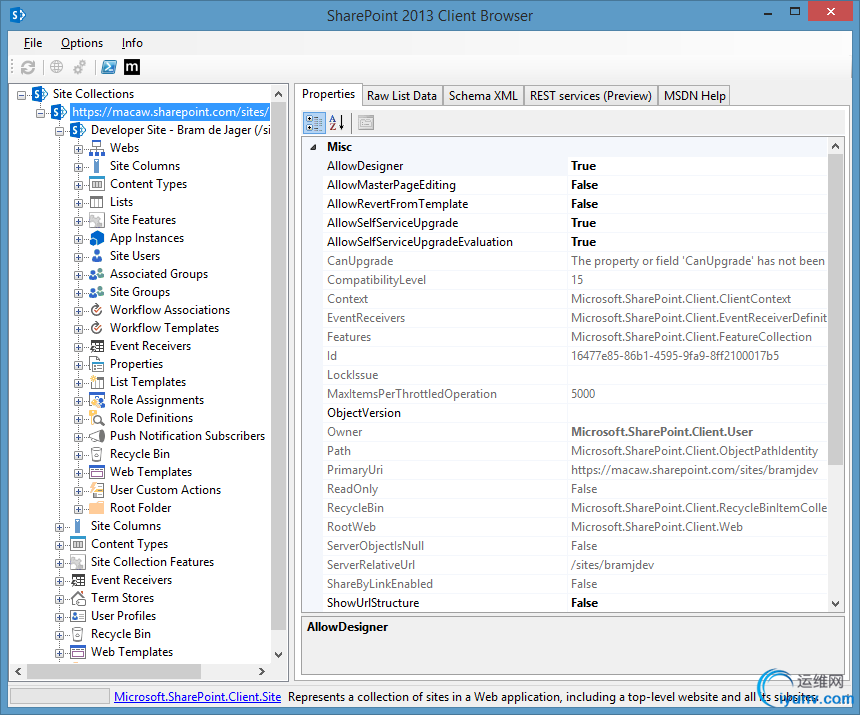The width and height of the screenshot is (860, 715).
Task: Click the tree horizontal scrollbar left arrow
Action: click(18, 671)
